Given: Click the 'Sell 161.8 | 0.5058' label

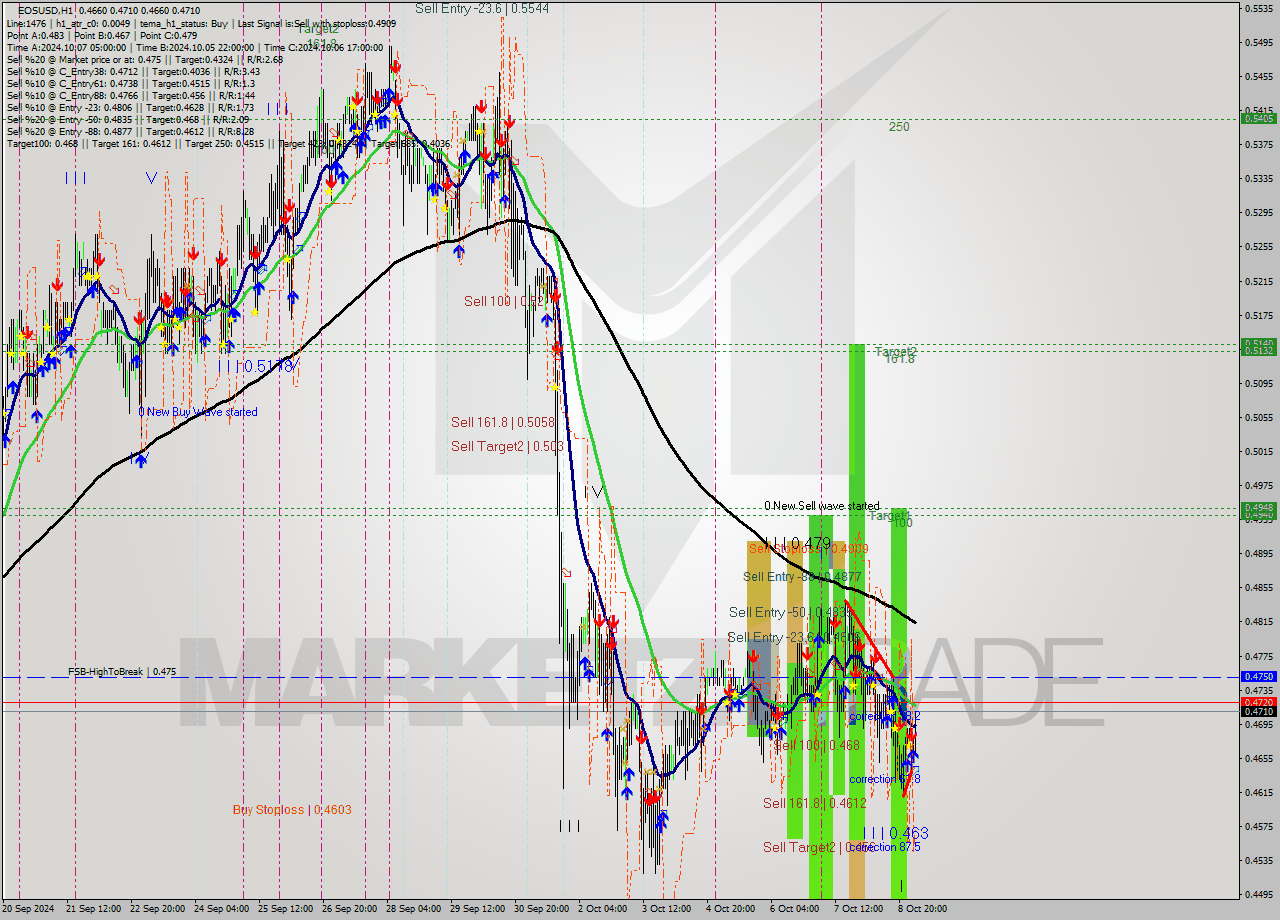Looking at the screenshot, I should click(502, 422).
